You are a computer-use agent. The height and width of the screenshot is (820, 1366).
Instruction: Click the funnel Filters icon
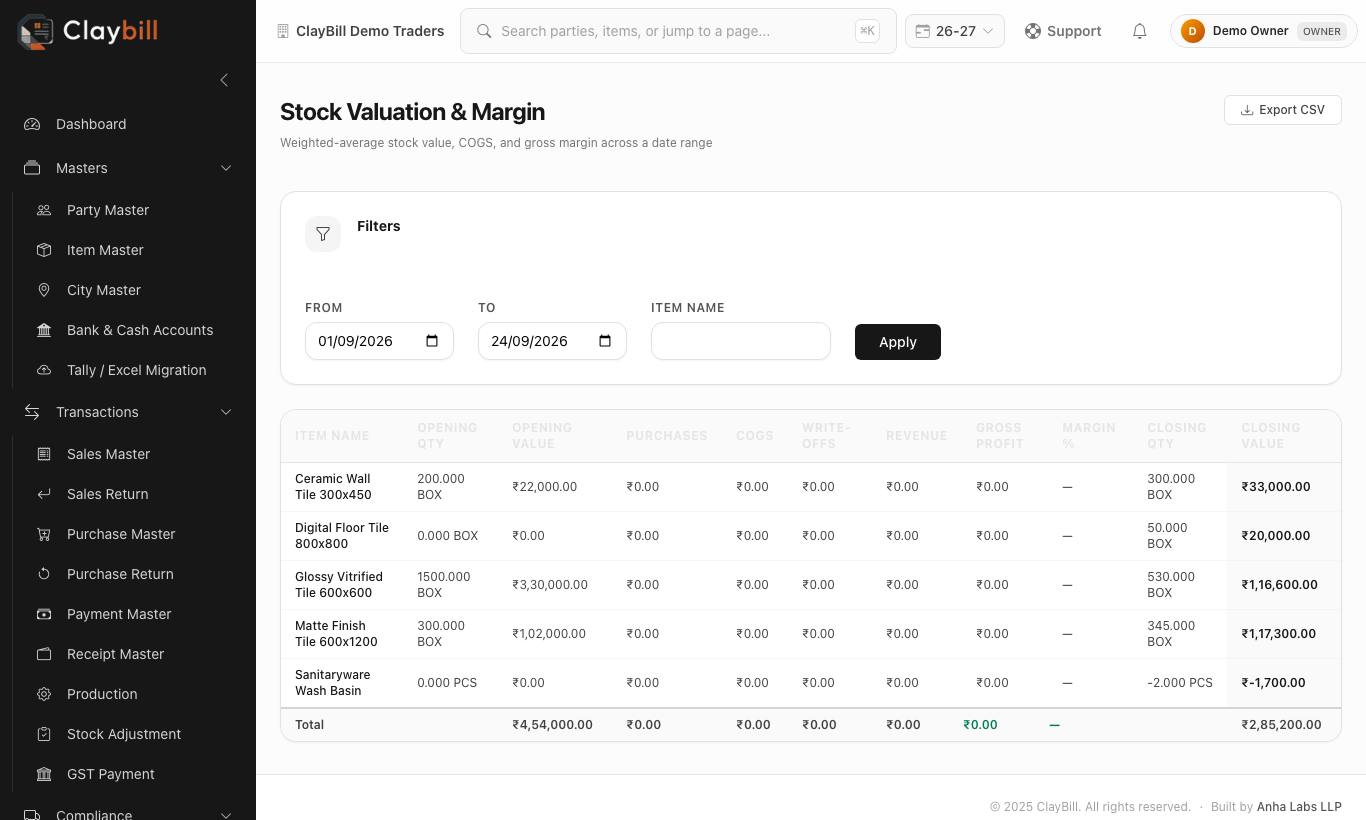323,234
